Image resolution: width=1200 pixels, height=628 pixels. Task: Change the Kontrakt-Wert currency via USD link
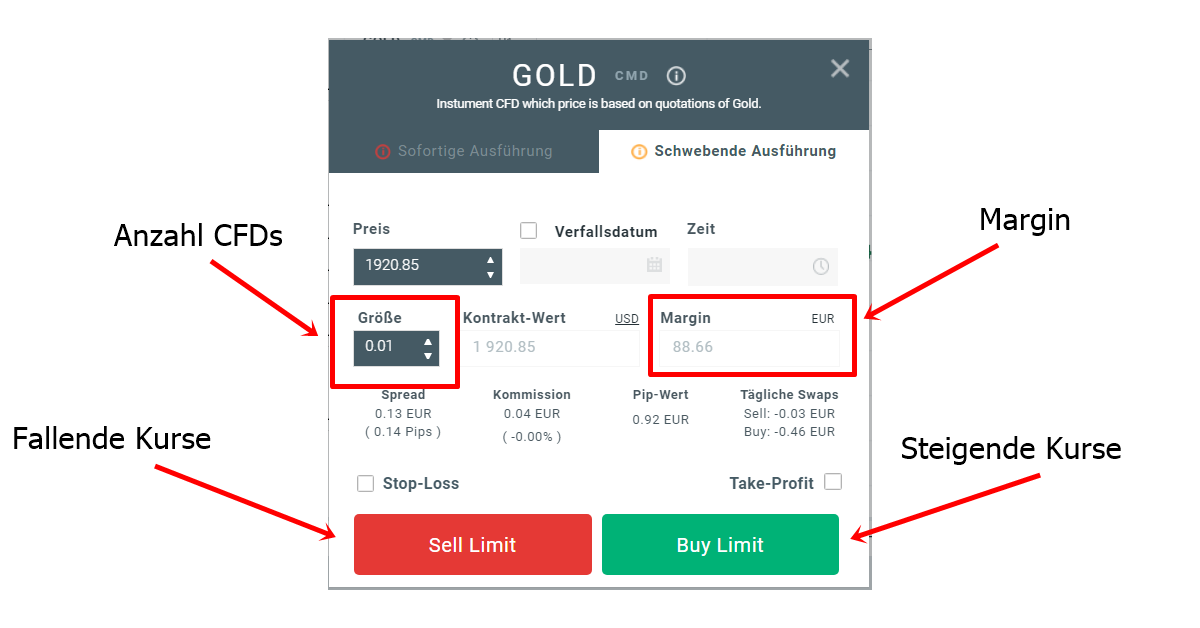point(627,319)
